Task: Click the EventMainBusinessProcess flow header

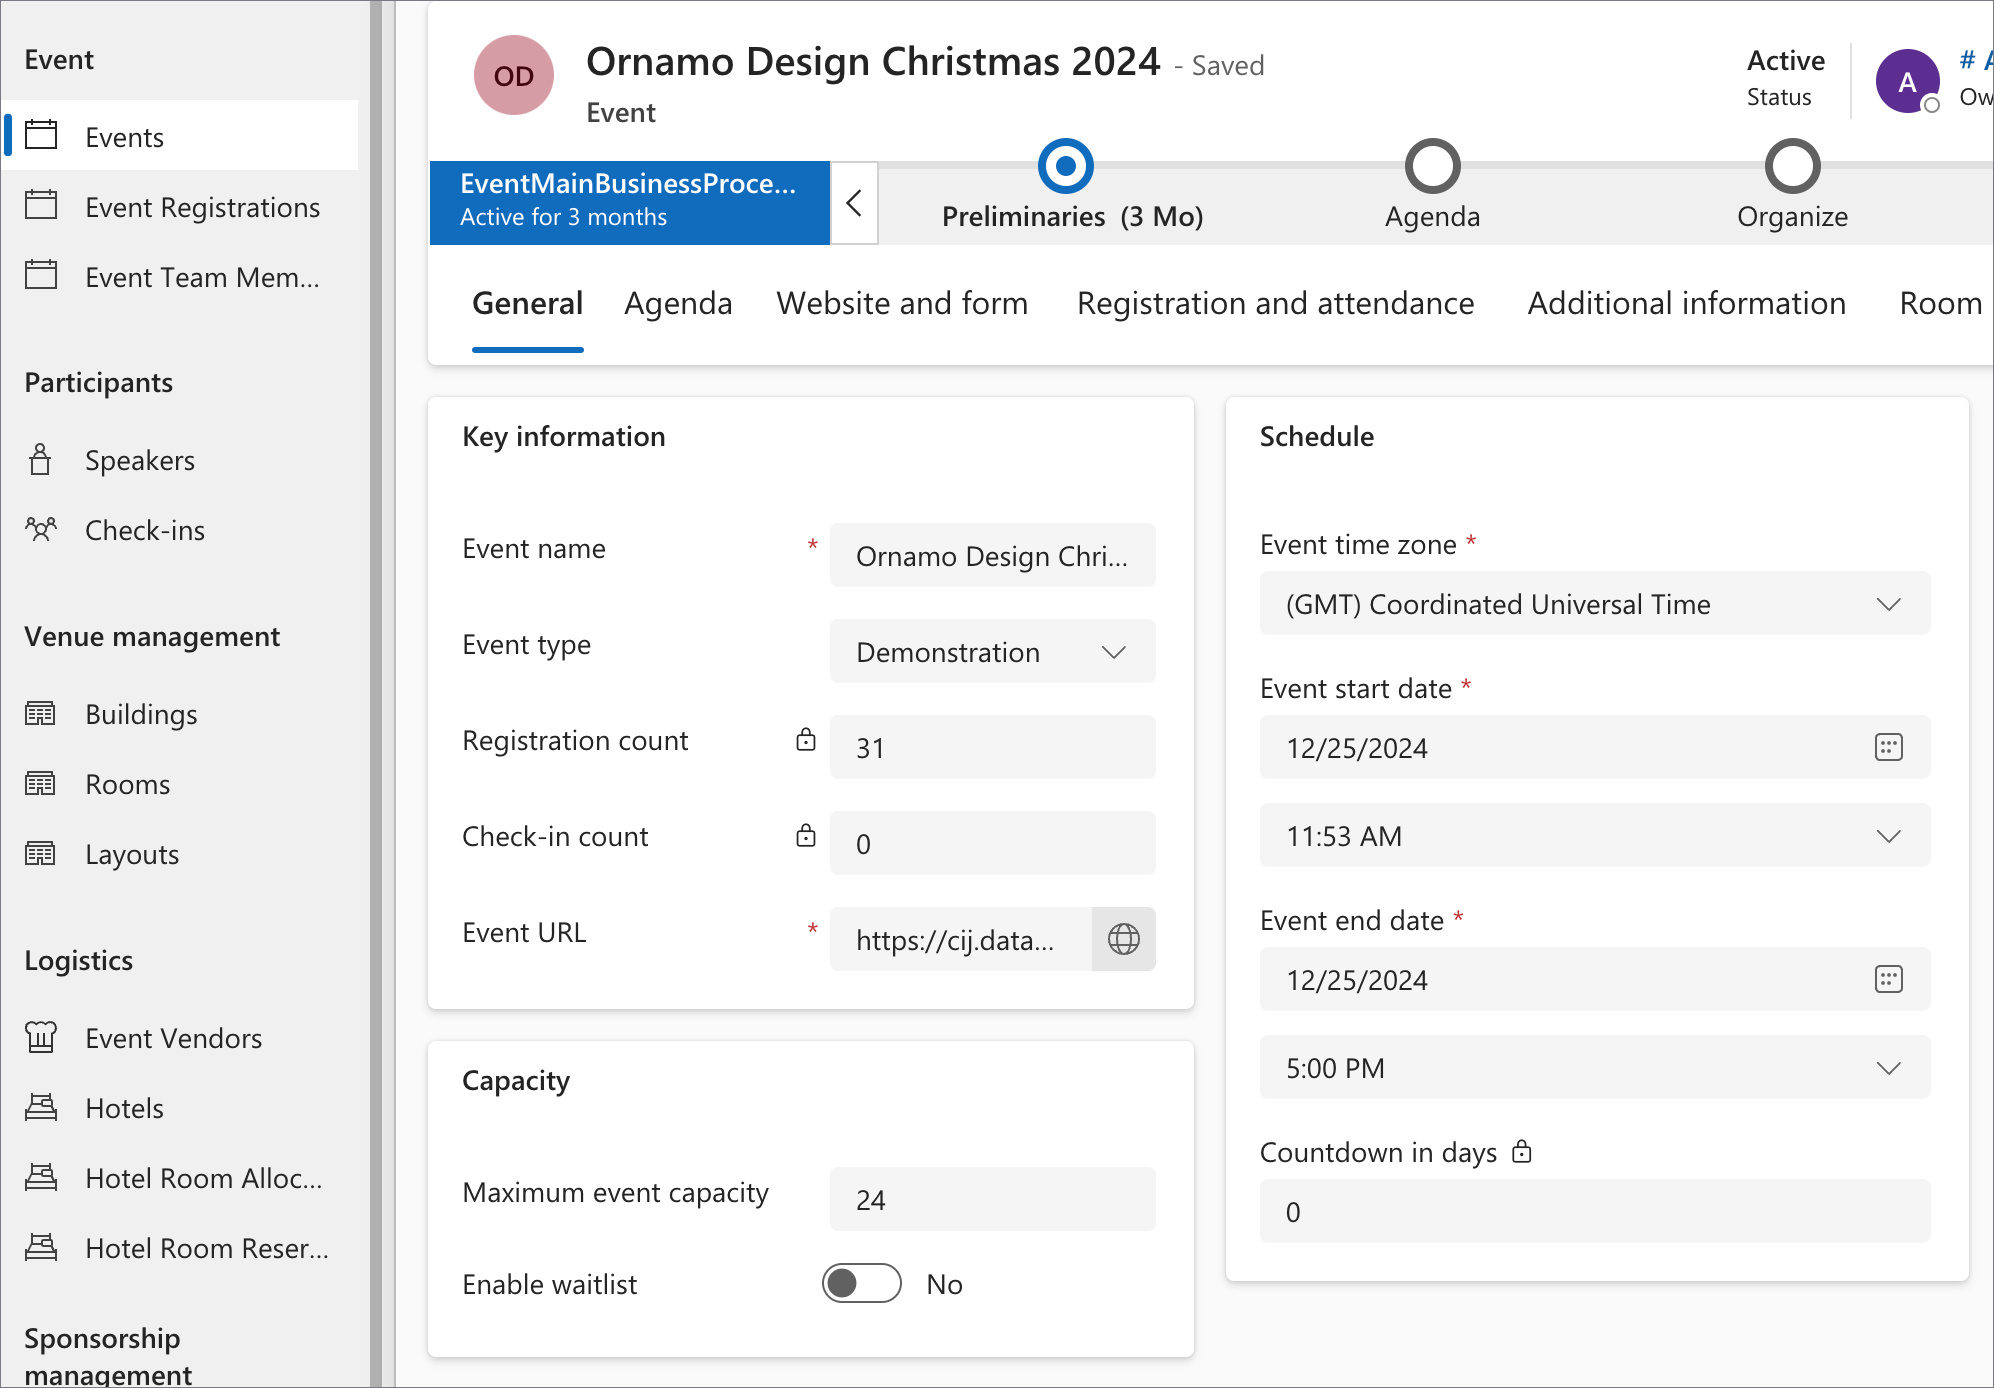Action: pyautogui.click(x=630, y=203)
